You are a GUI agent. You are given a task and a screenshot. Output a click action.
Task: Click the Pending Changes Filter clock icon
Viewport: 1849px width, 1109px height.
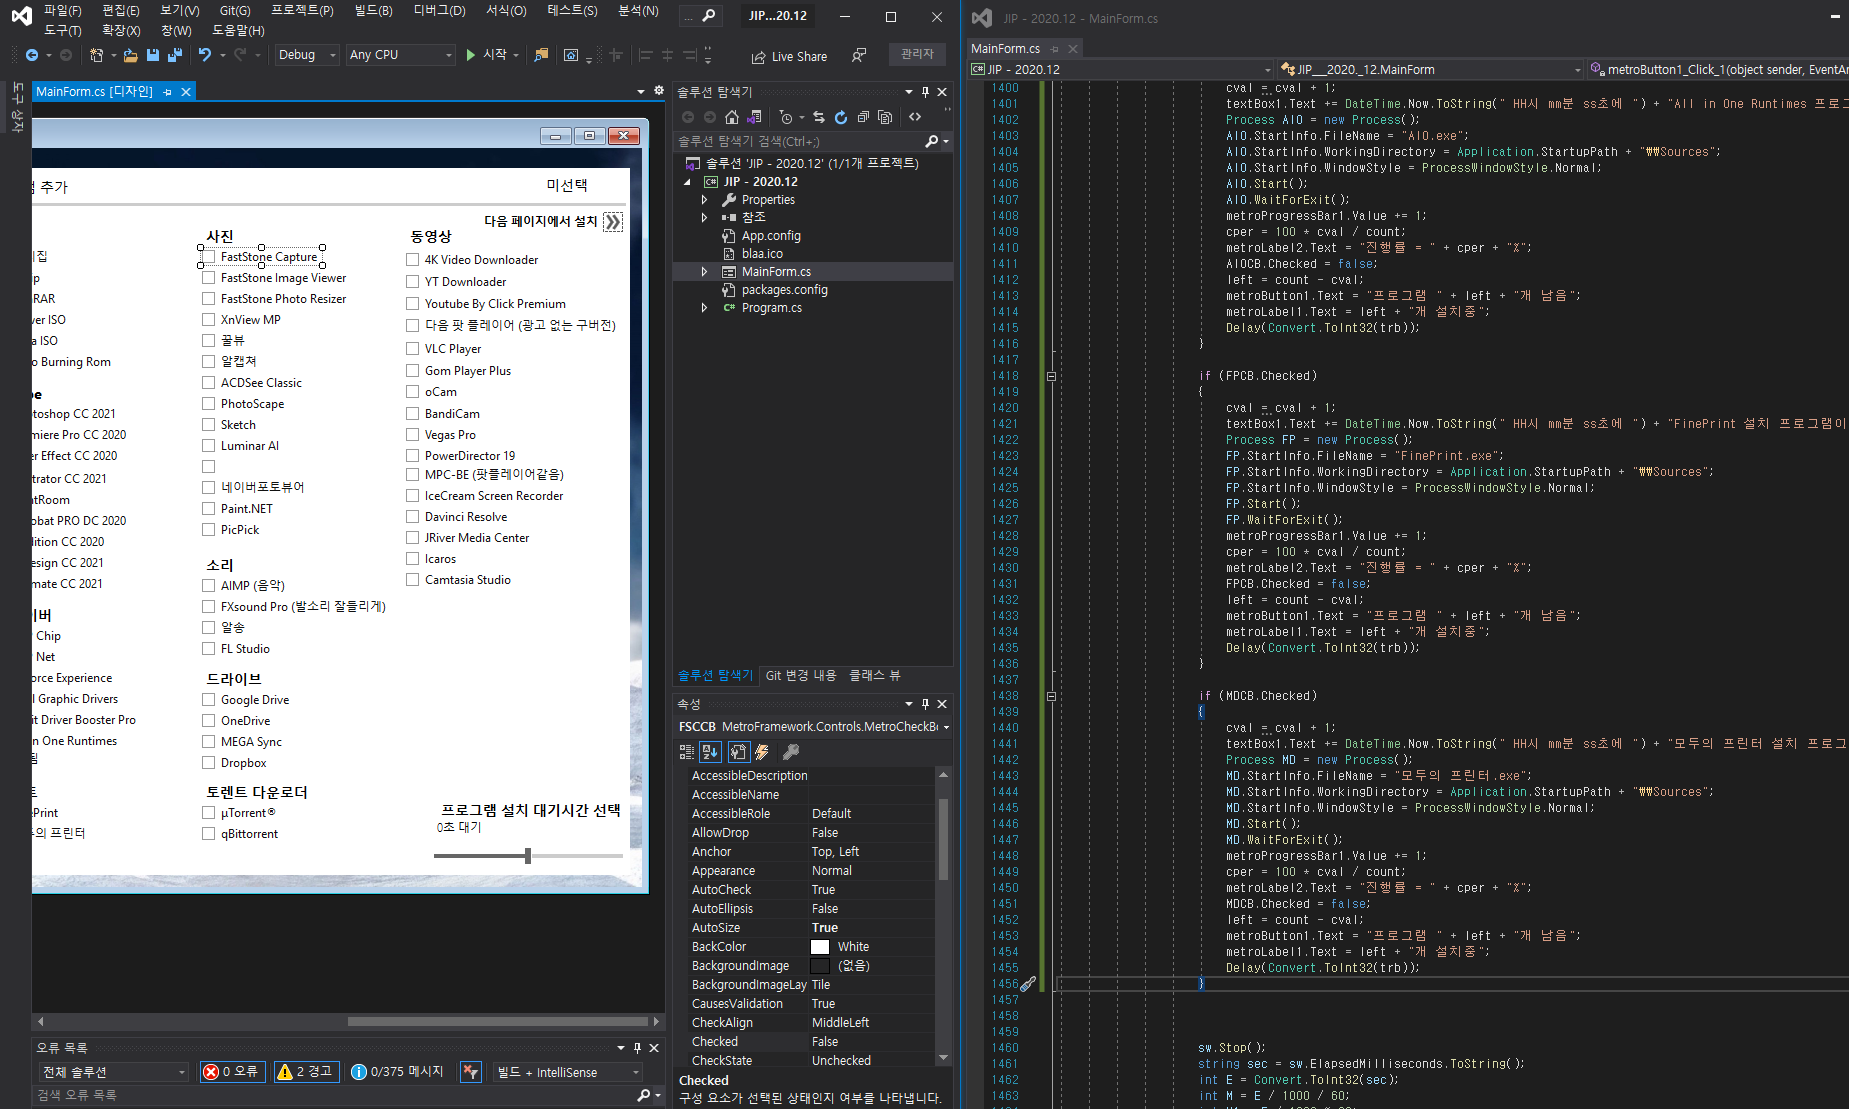point(786,117)
